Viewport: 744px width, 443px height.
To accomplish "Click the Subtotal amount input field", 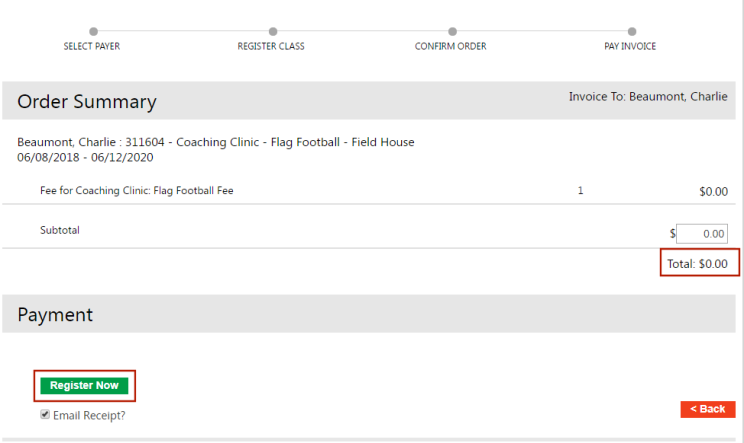I will [701, 233].
